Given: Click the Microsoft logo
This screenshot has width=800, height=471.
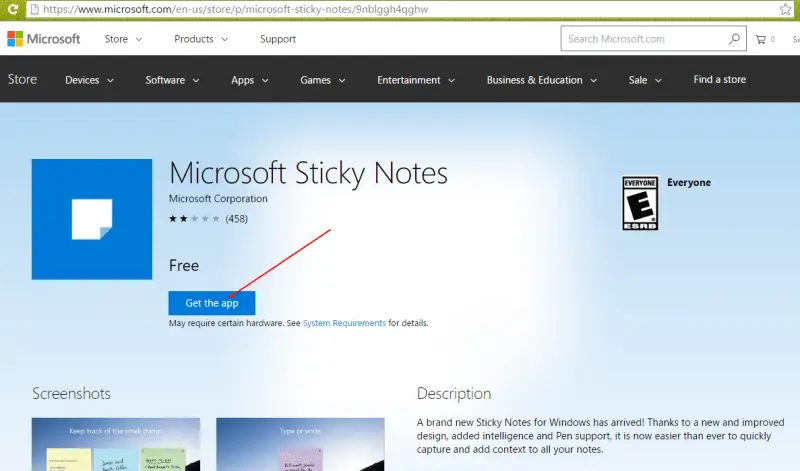Looking at the screenshot, I should click(43, 39).
